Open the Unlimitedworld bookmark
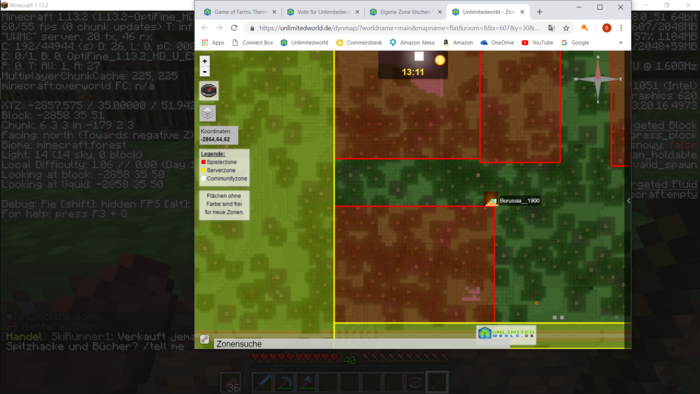The height and width of the screenshot is (394, 700). [x=304, y=43]
